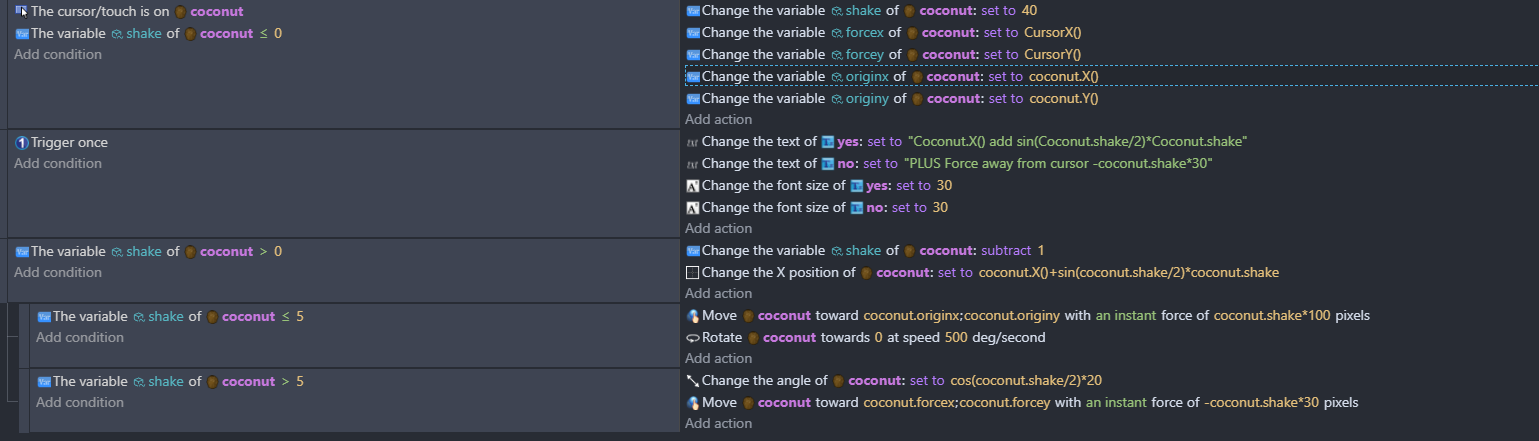The height and width of the screenshot is (441, 1539).
Task: Add a condition below the shake > 5 condition
Action: click(x=80, y=402)
